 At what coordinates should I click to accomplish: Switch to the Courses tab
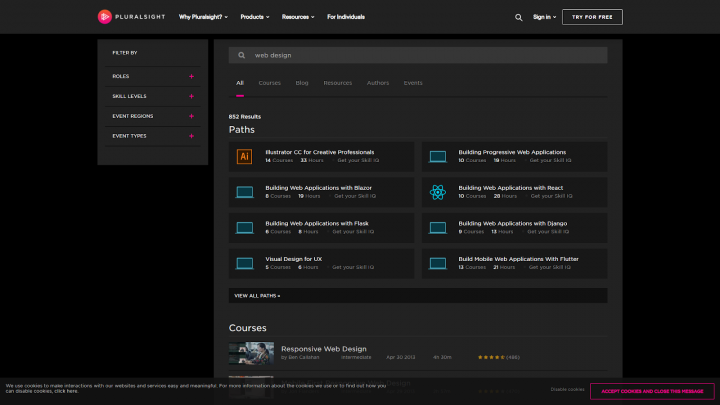click(269, 83)
